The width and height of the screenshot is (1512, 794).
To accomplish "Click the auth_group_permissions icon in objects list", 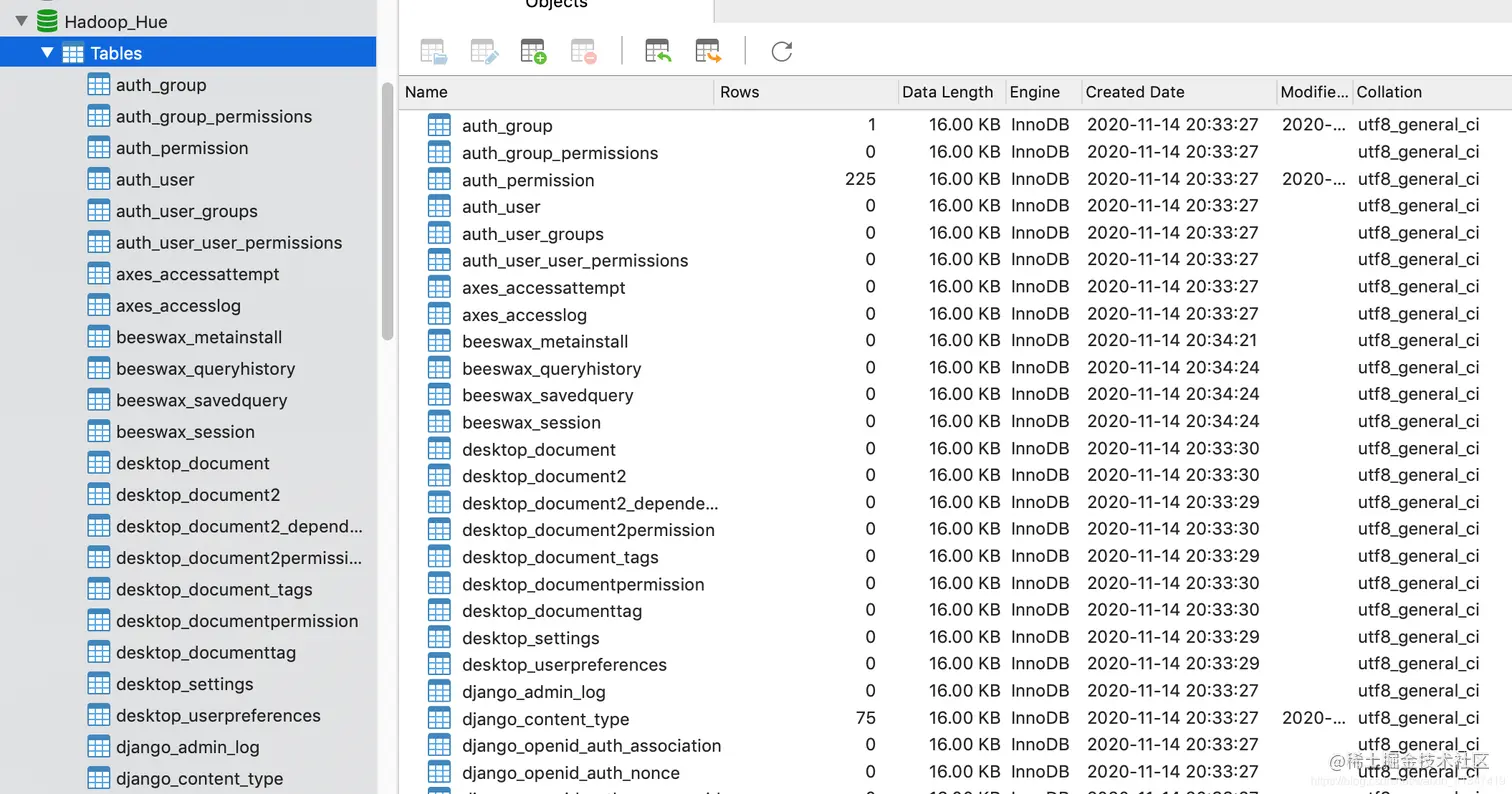I will coord(439,152).
